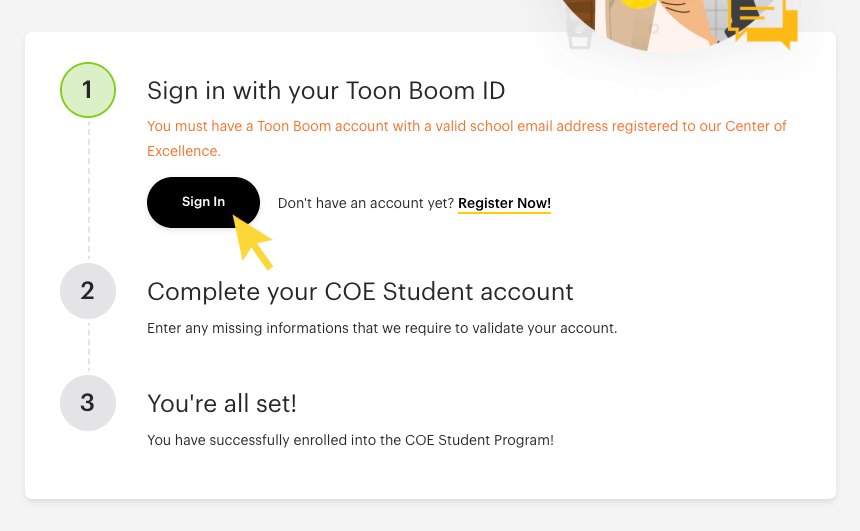Click the orange school email requirement text

click(400, 127)
